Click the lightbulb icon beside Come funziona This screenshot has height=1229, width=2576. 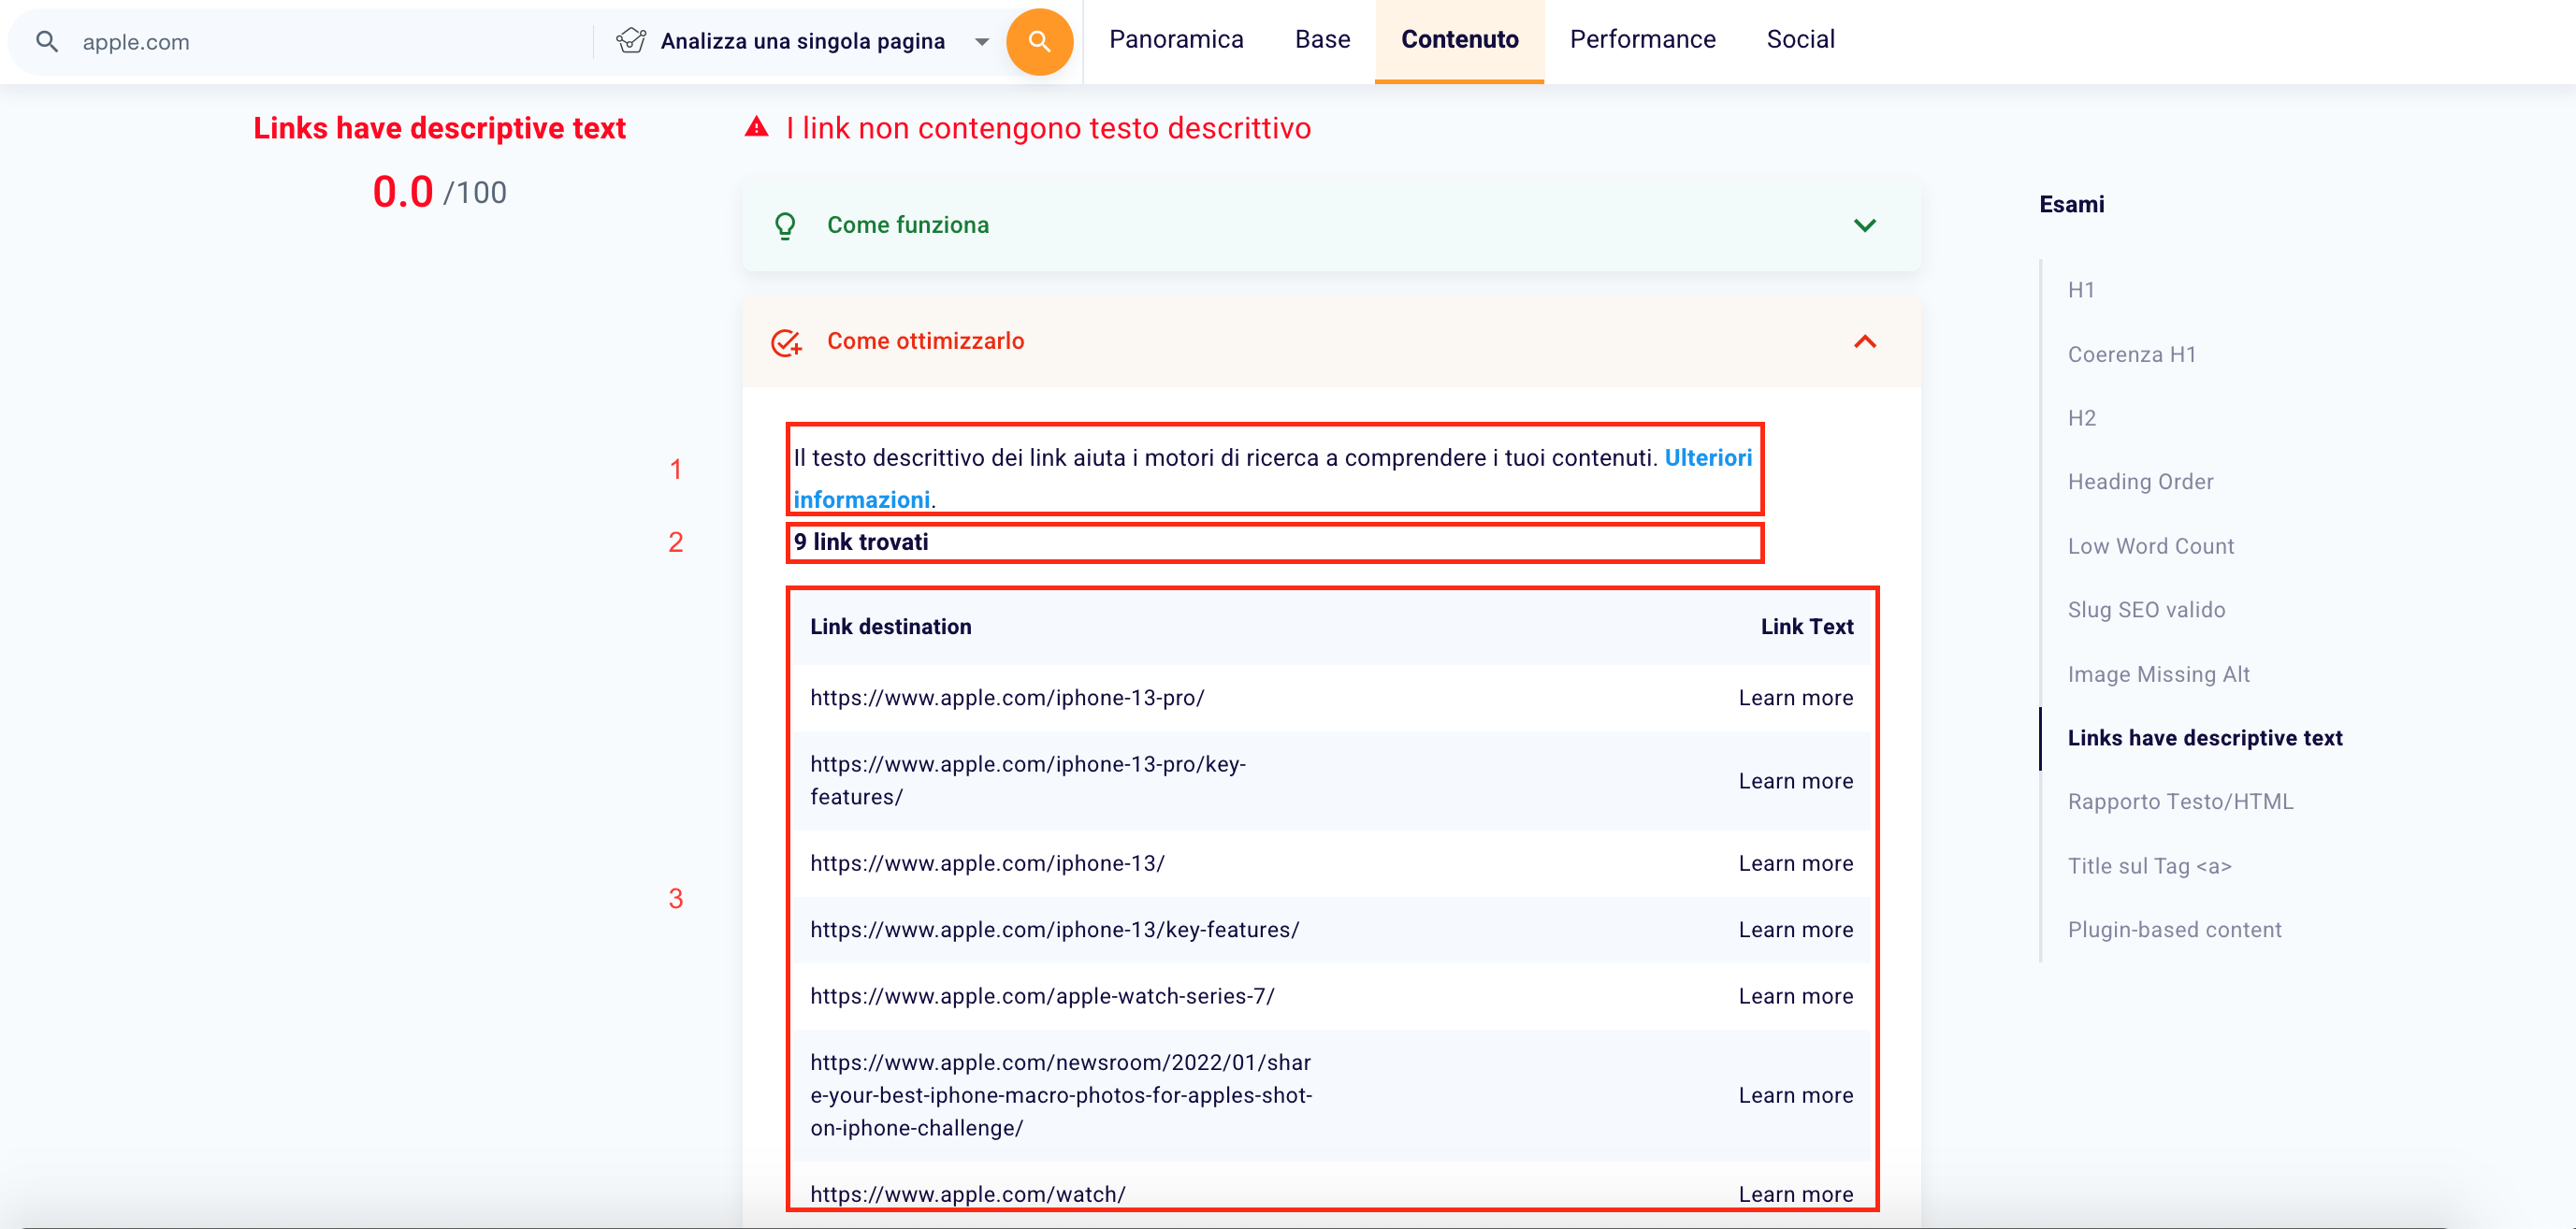coord(785,226)
